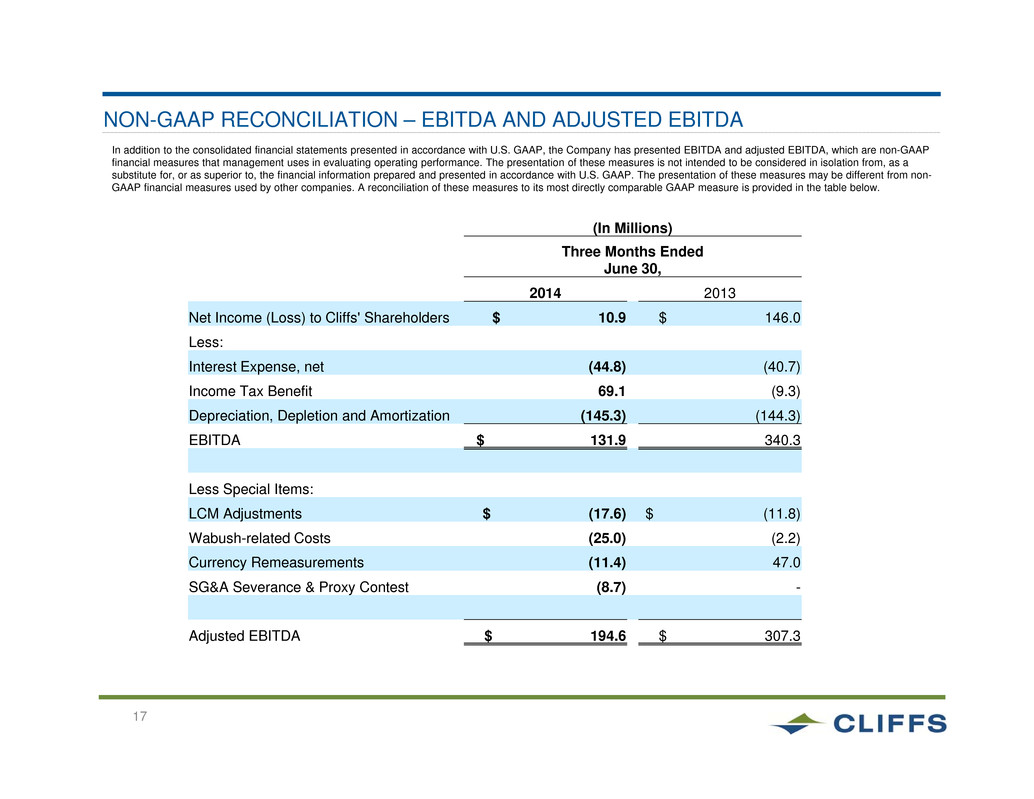The height and width of the screenshot is (799, 1034).
Task: Select the slide title heading
Action: pos(423,119)
